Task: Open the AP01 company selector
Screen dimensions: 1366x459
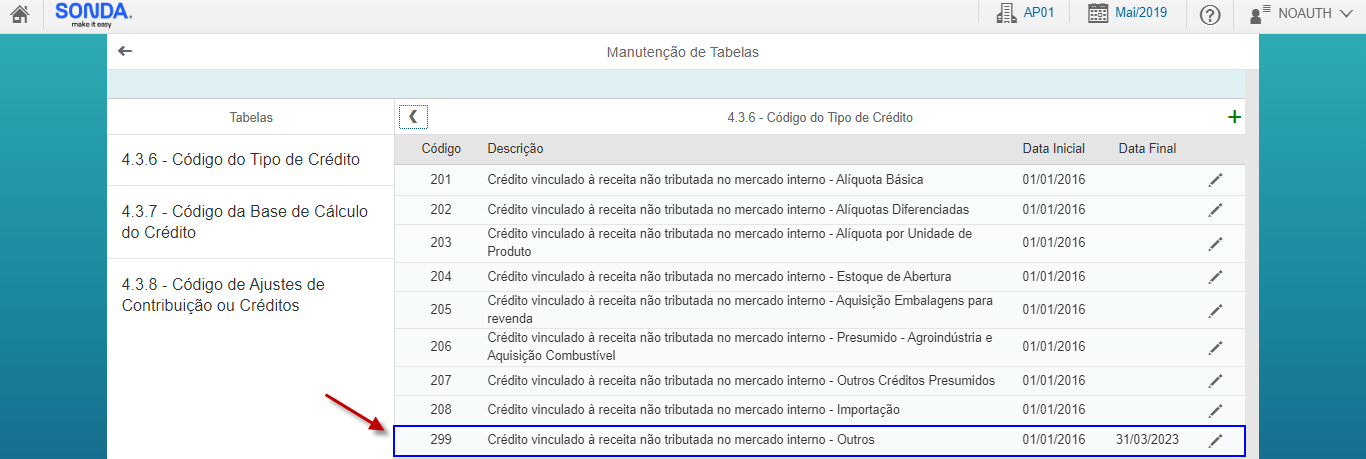Action: (x=1025, y=13)
